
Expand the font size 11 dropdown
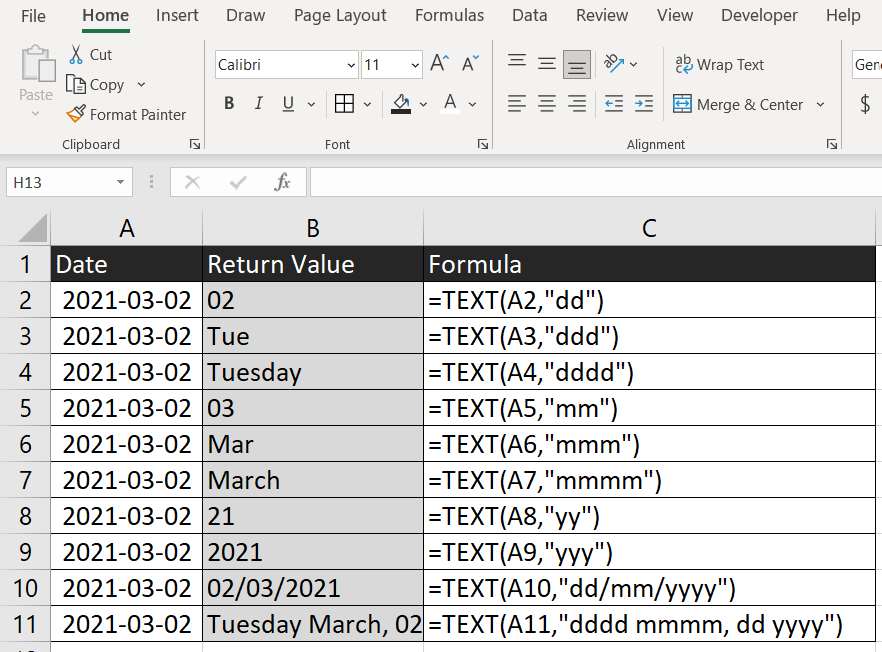[x=415, y=65]
